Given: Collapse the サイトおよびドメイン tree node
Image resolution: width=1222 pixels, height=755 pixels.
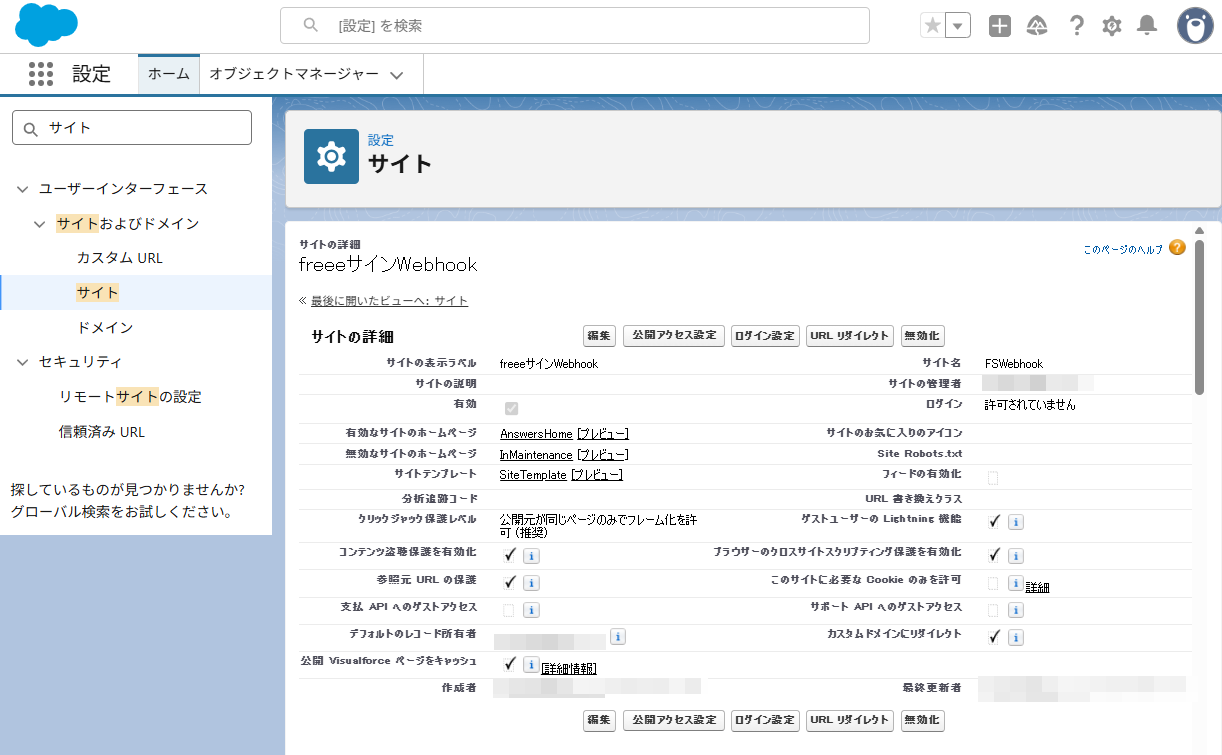Looking at the screenshot, I should click(40, 224).
